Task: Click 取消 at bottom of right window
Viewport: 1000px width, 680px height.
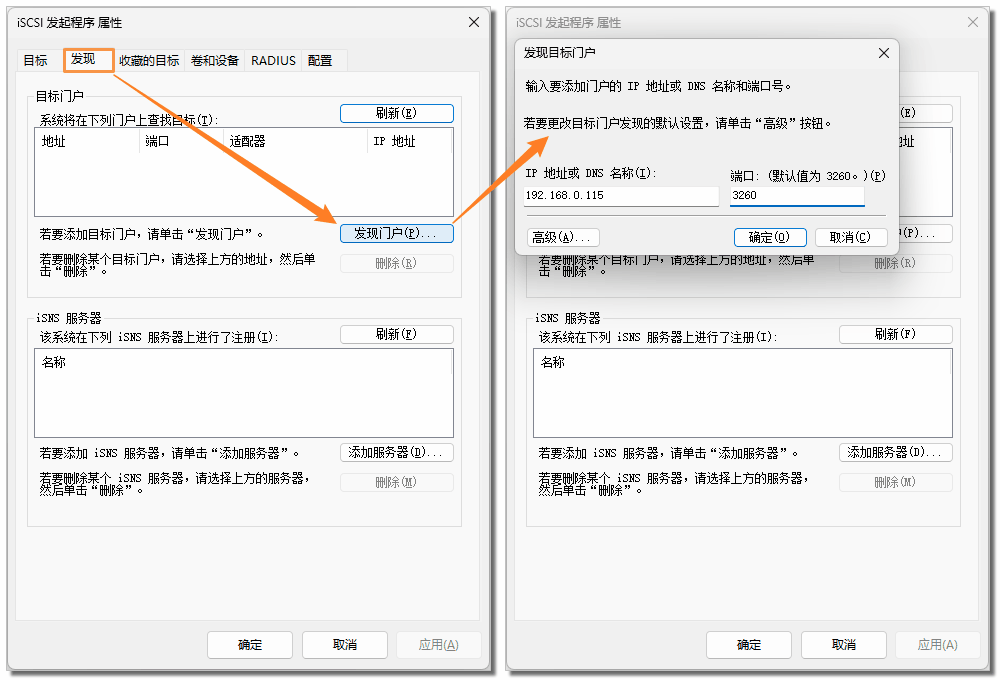Action: [844, 645]
